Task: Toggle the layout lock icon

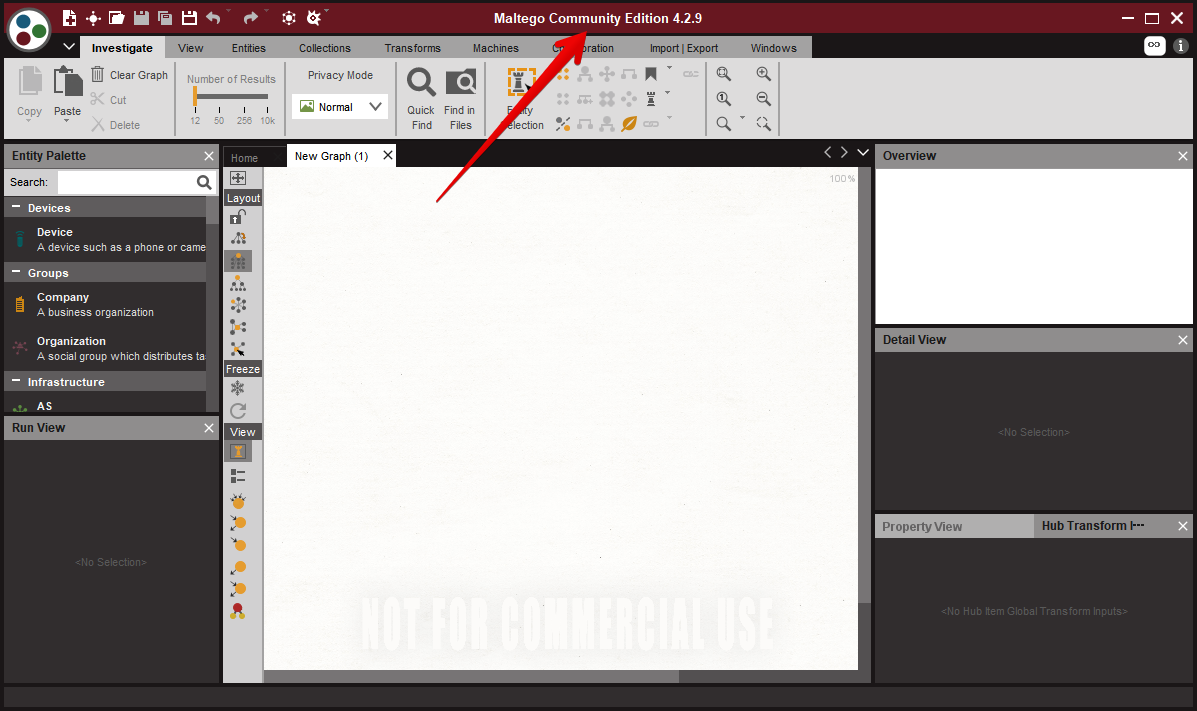Action: coord(238,217)
